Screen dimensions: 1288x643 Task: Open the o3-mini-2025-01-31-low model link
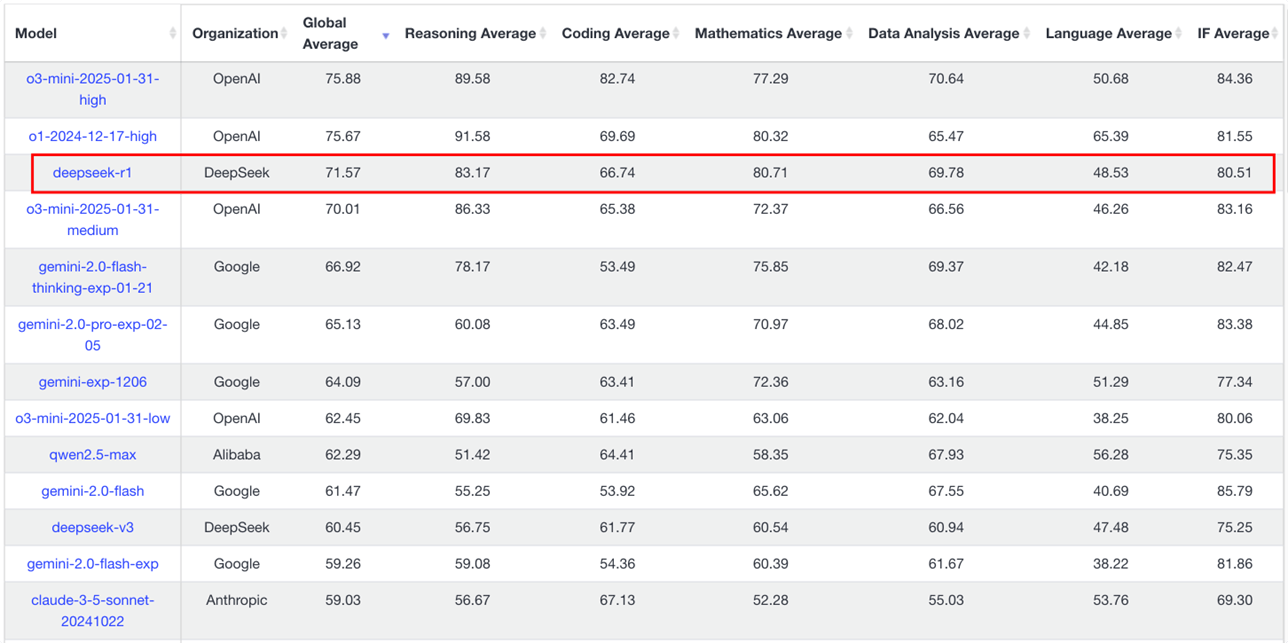(x=92, y=418)
